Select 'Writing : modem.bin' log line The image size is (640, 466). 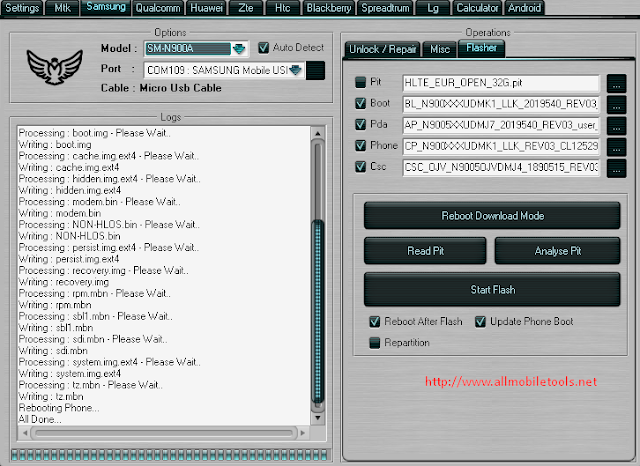(60, 213)
